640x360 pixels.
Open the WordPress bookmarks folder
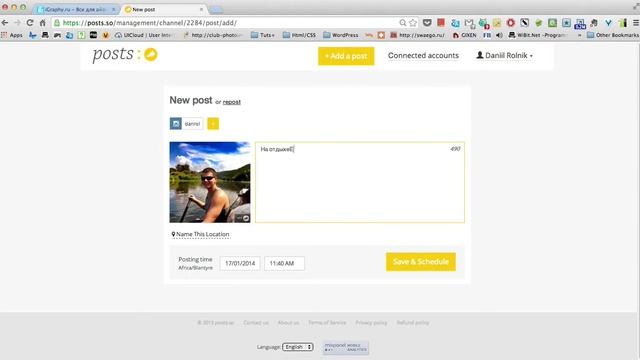341,35
